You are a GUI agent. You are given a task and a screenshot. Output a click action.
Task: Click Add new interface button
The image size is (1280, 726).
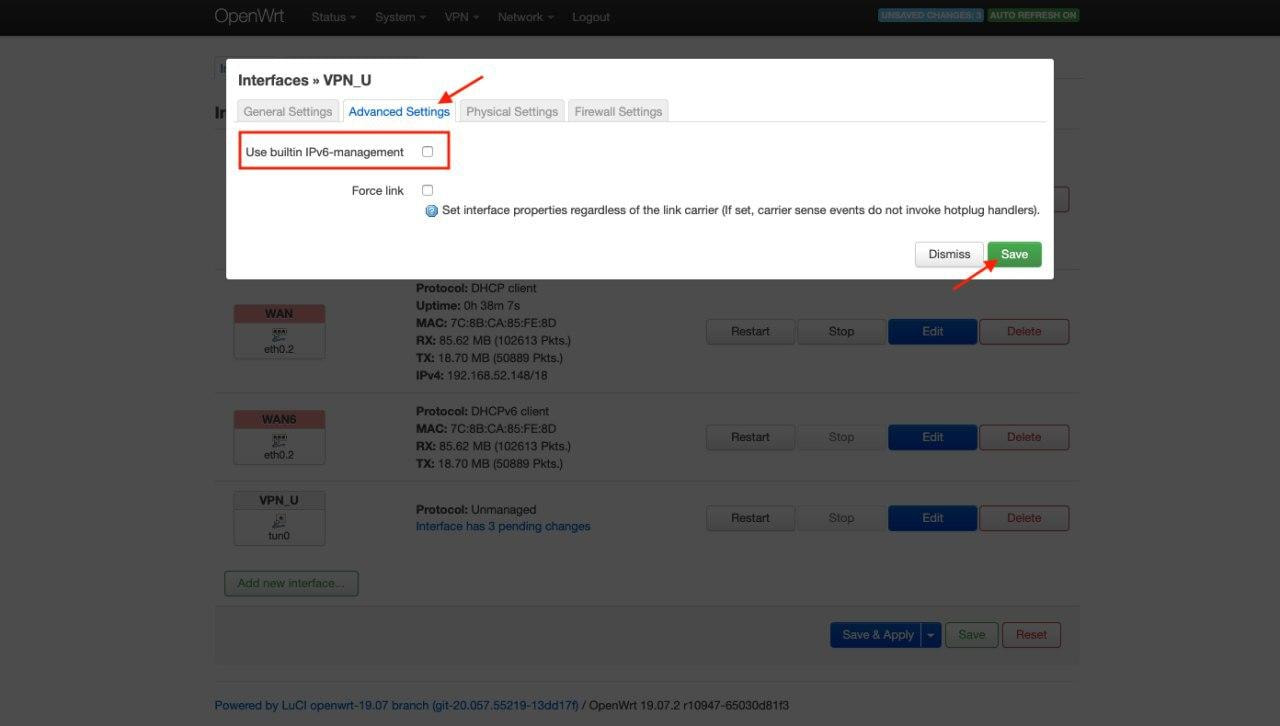[291, 583]
